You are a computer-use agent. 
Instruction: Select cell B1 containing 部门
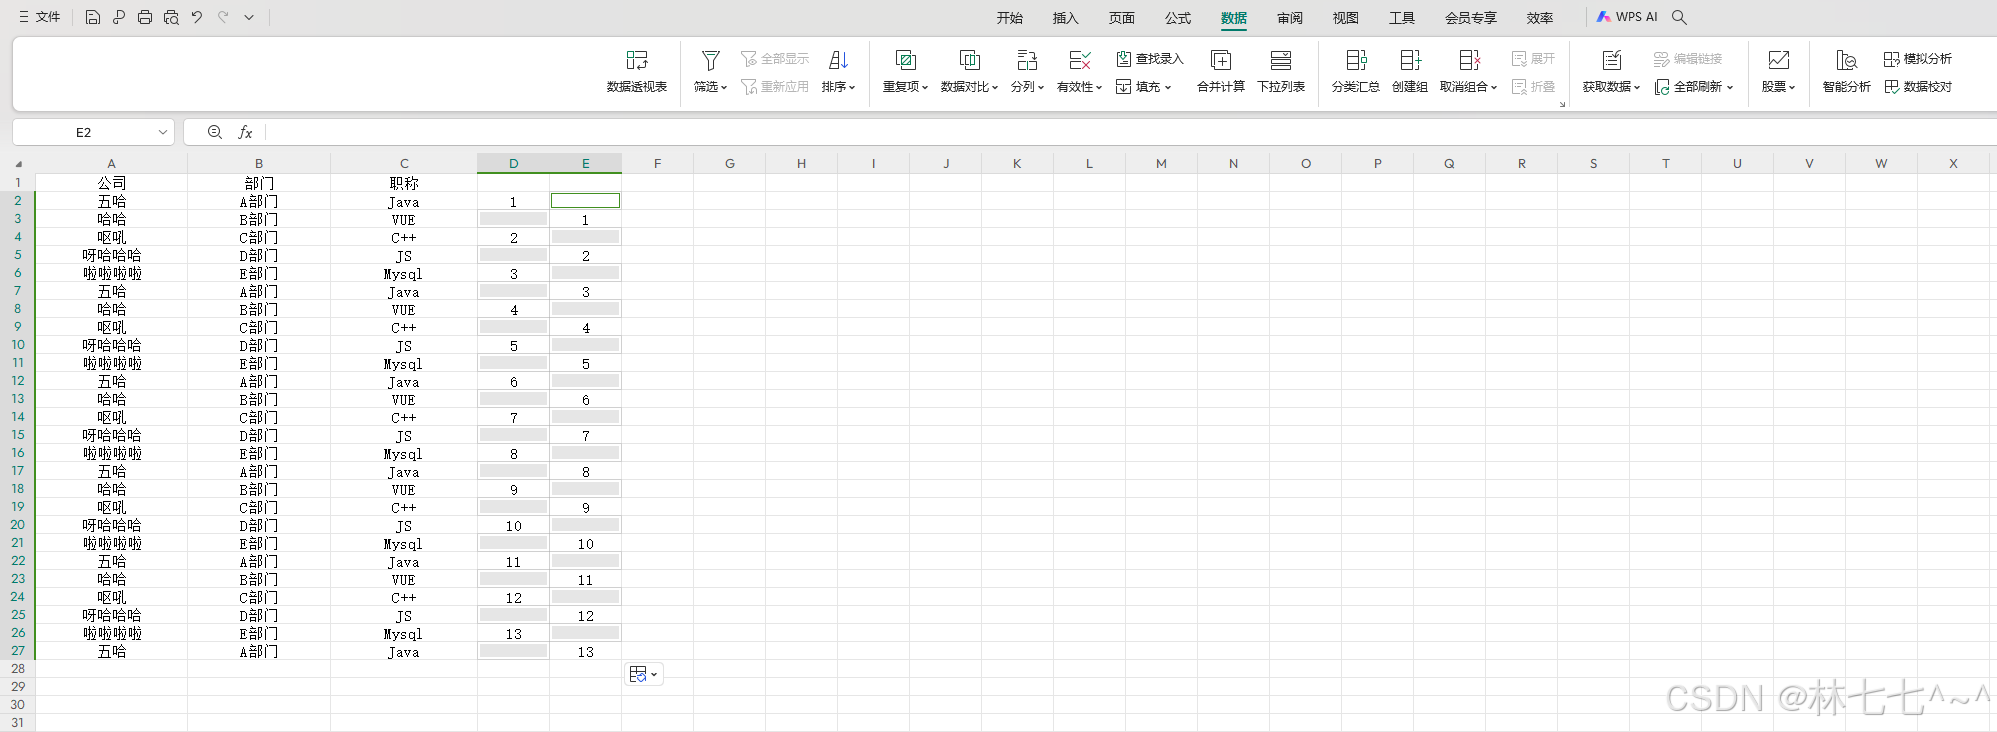tap(259, 183)
